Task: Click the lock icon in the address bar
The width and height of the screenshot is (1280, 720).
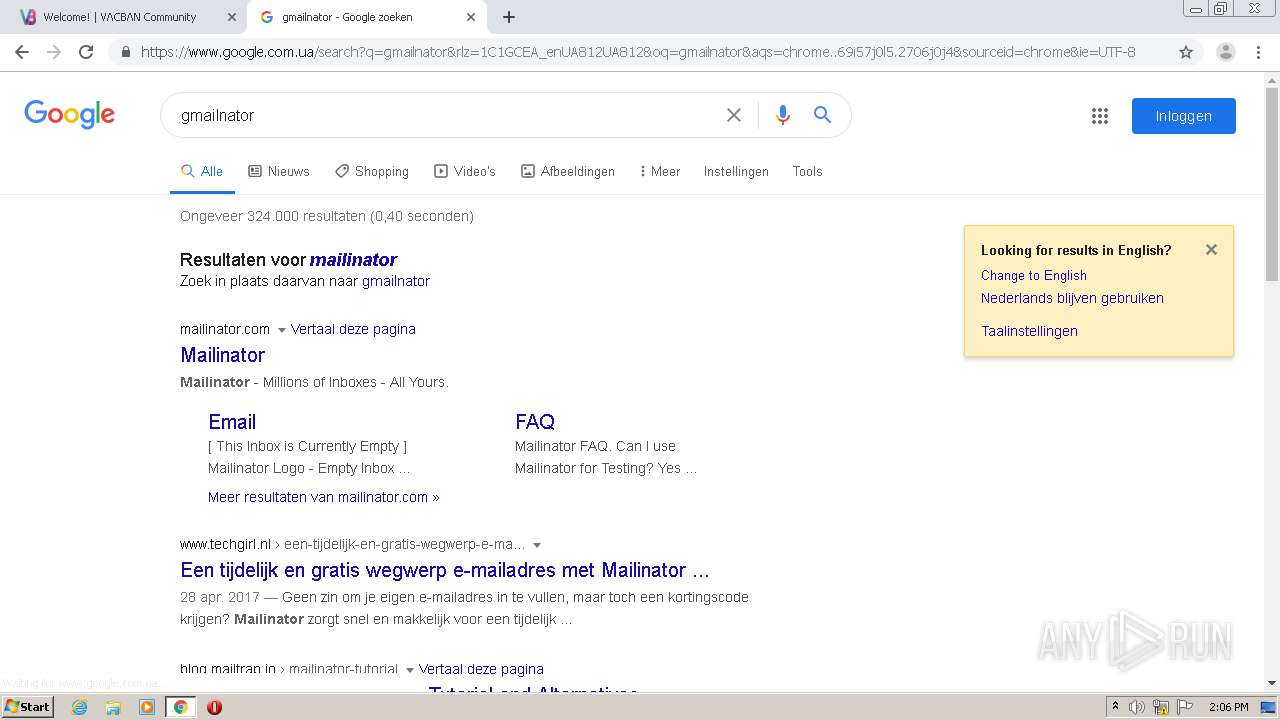Action: click(x=125, y=52)
